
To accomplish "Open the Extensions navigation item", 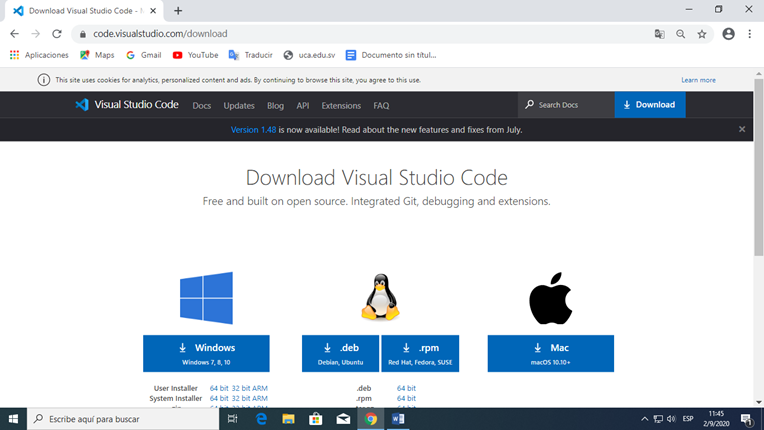I will pos(341,106).
